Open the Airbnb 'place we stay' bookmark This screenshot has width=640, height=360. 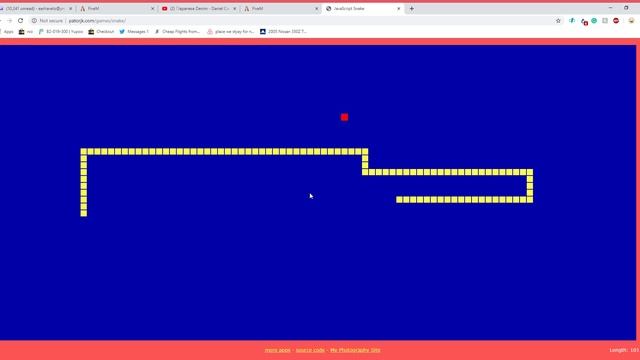(231, 31)
